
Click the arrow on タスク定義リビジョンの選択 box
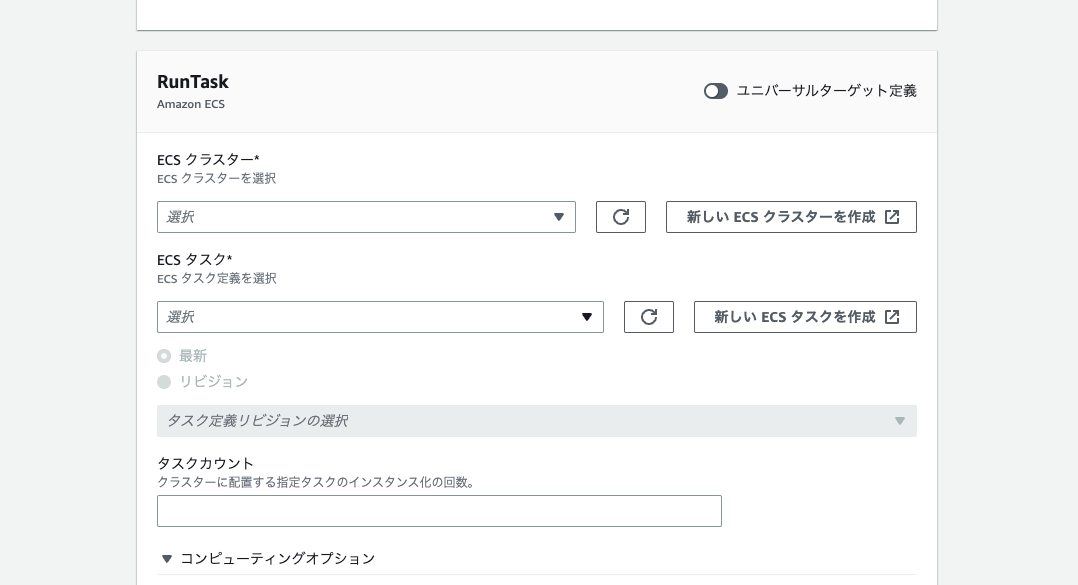tap(899, 421)
